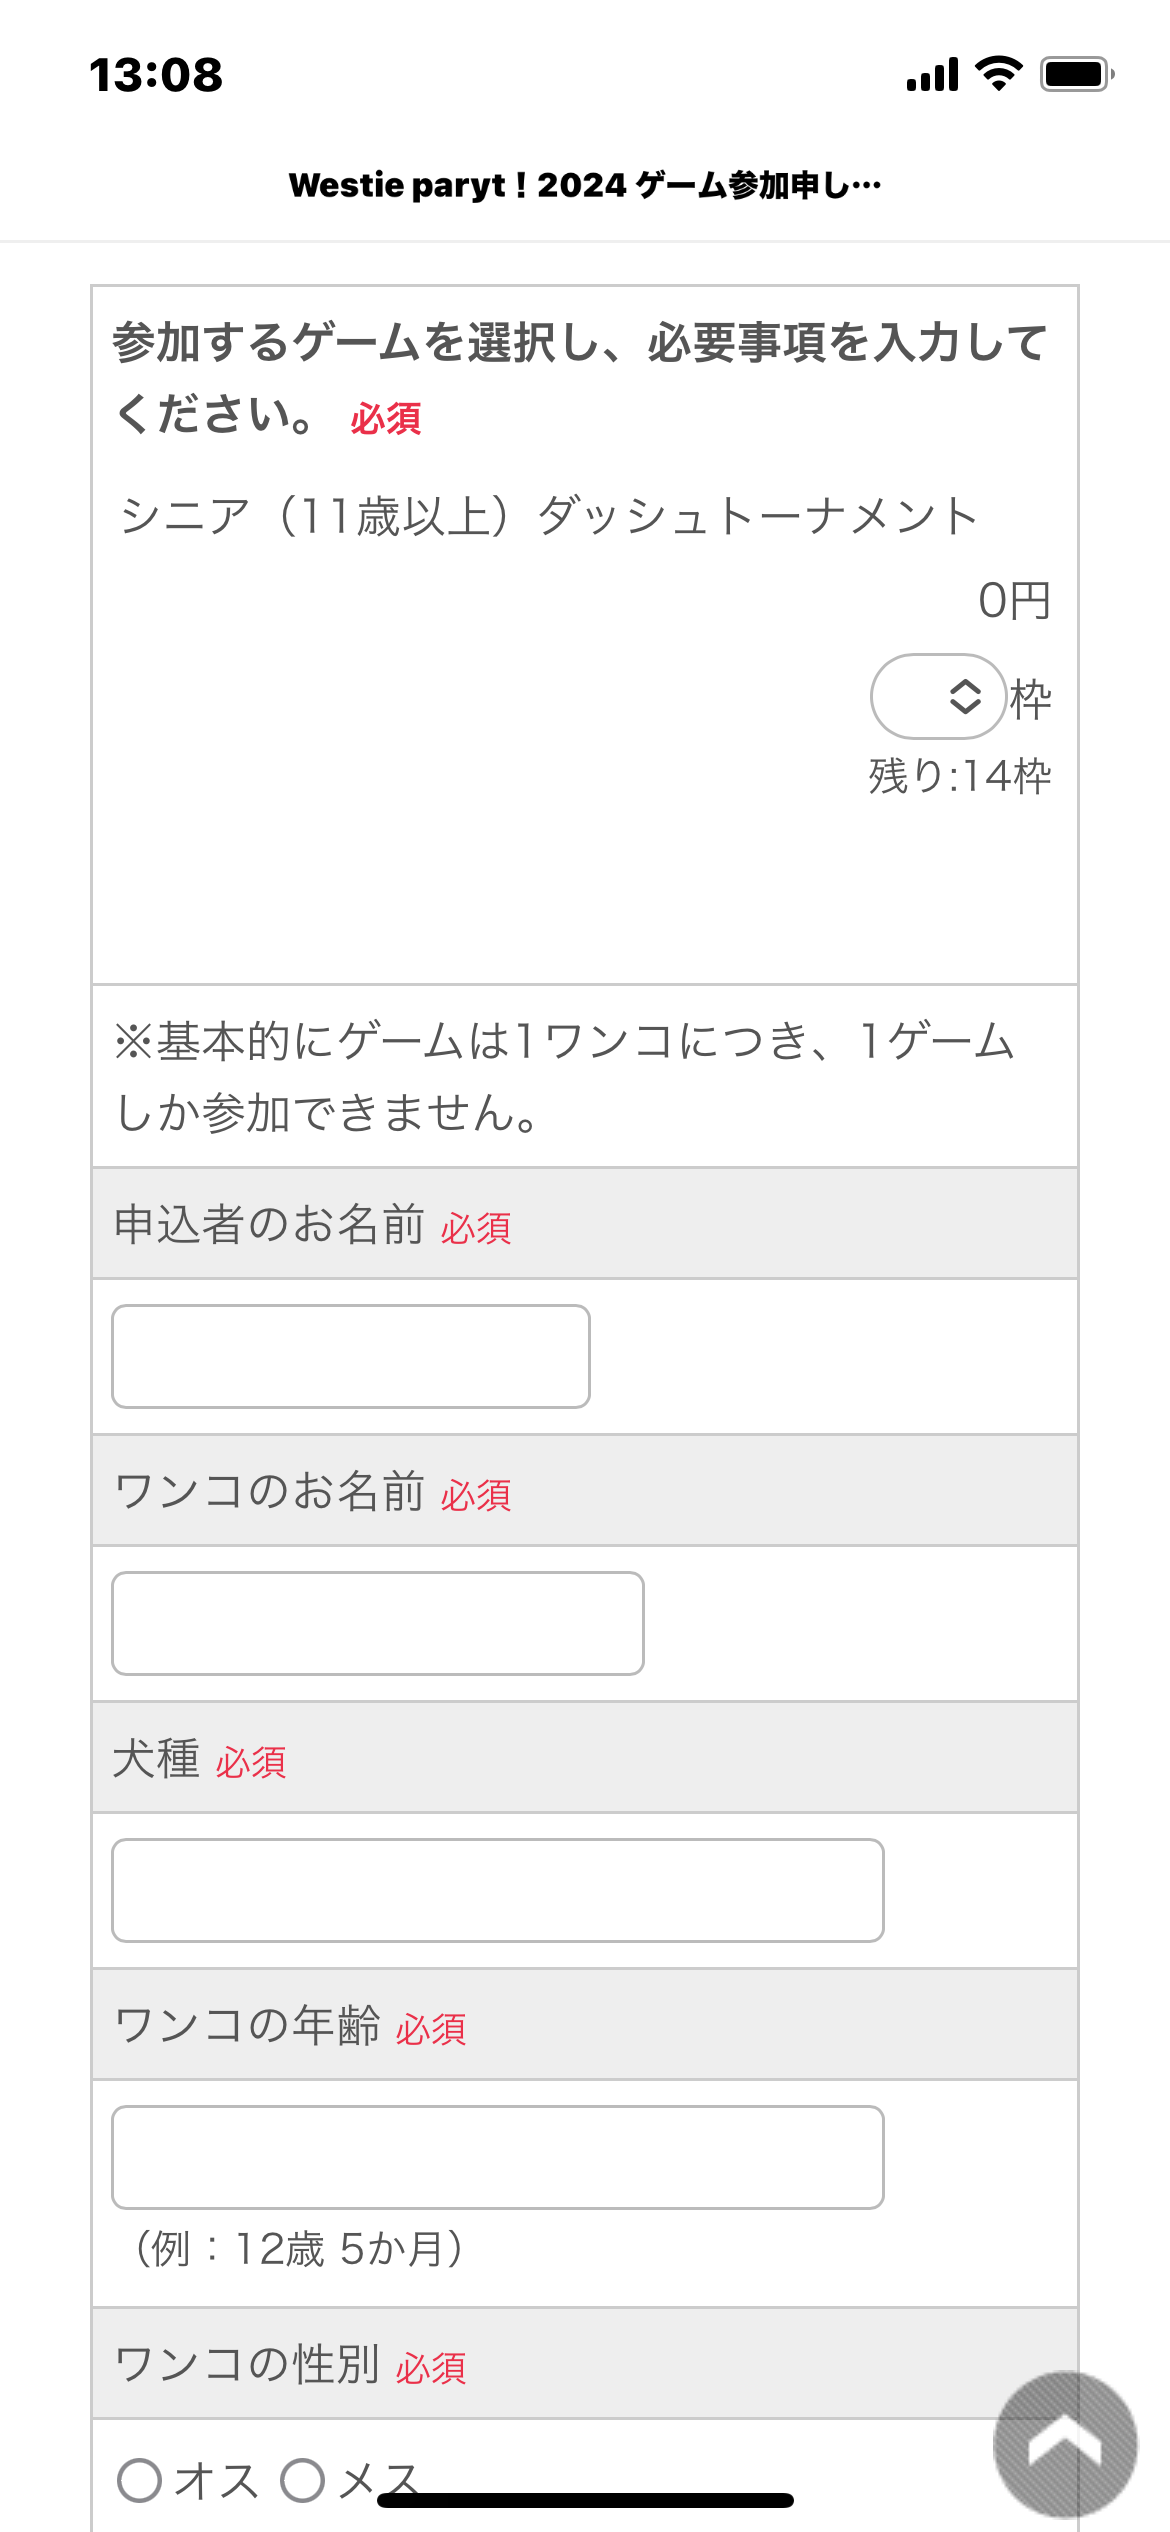1170x2532 pixels.
Task: Click the 犬種 input field
Action: coord(497,1890)
